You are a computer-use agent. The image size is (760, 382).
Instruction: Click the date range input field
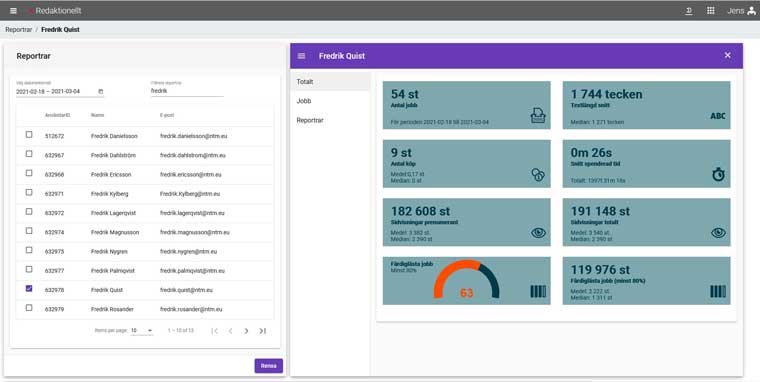[x=60, y=91]
